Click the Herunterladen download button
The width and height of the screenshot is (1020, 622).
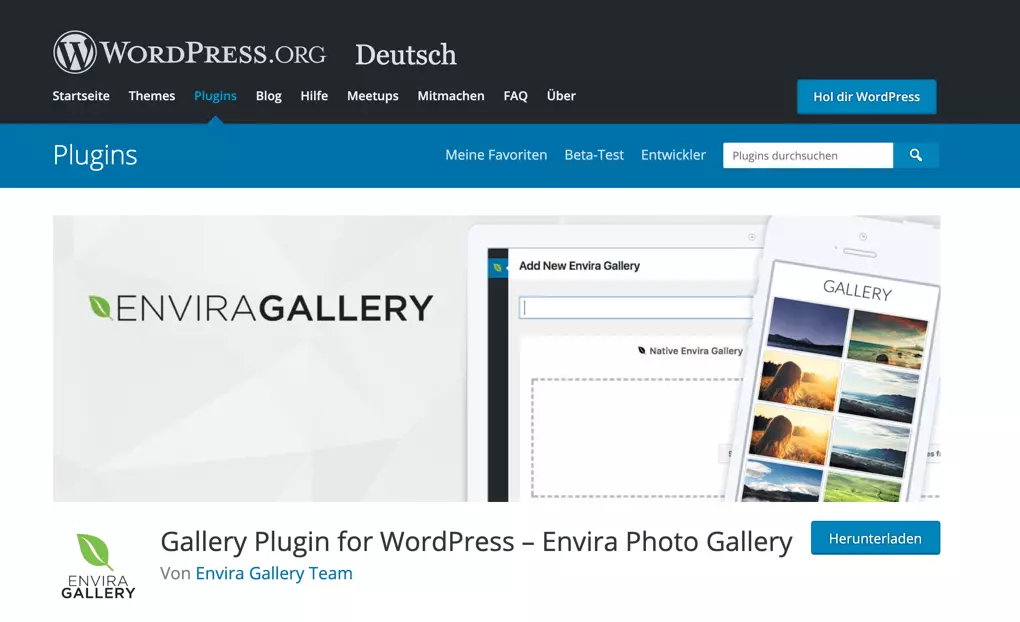click(875, 538)
